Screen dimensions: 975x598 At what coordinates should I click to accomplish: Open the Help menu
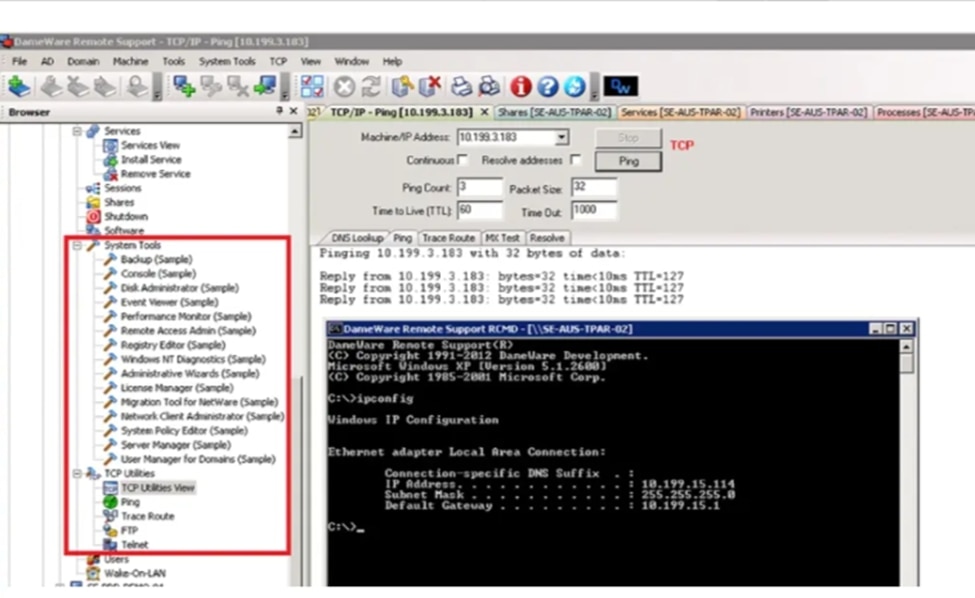coord(392,61)
